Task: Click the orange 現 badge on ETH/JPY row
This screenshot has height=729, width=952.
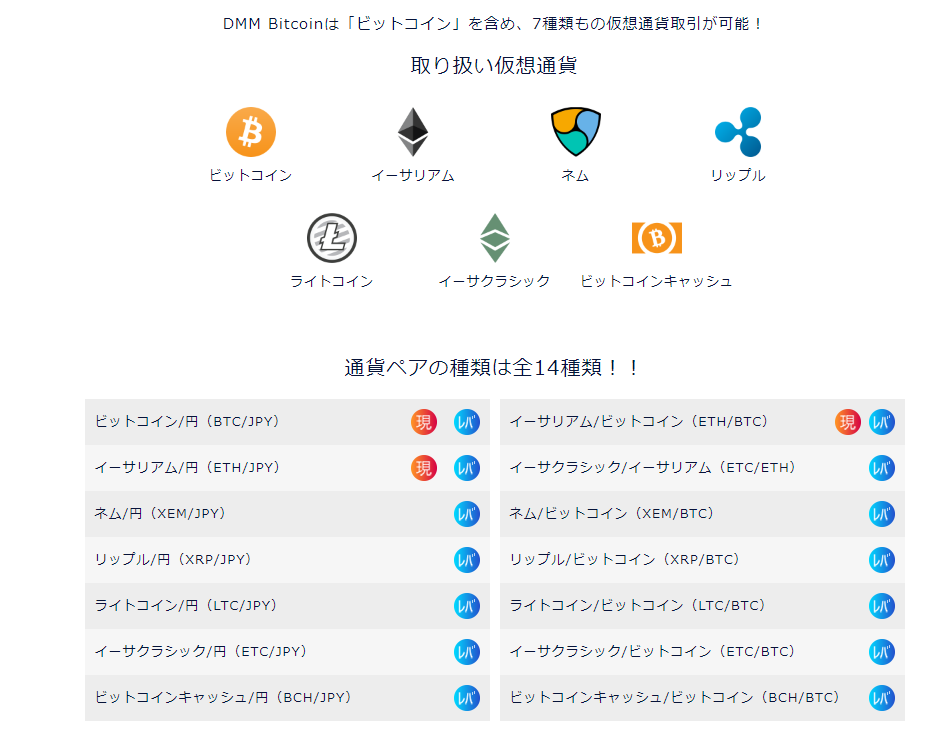Action: click(424, 468)
